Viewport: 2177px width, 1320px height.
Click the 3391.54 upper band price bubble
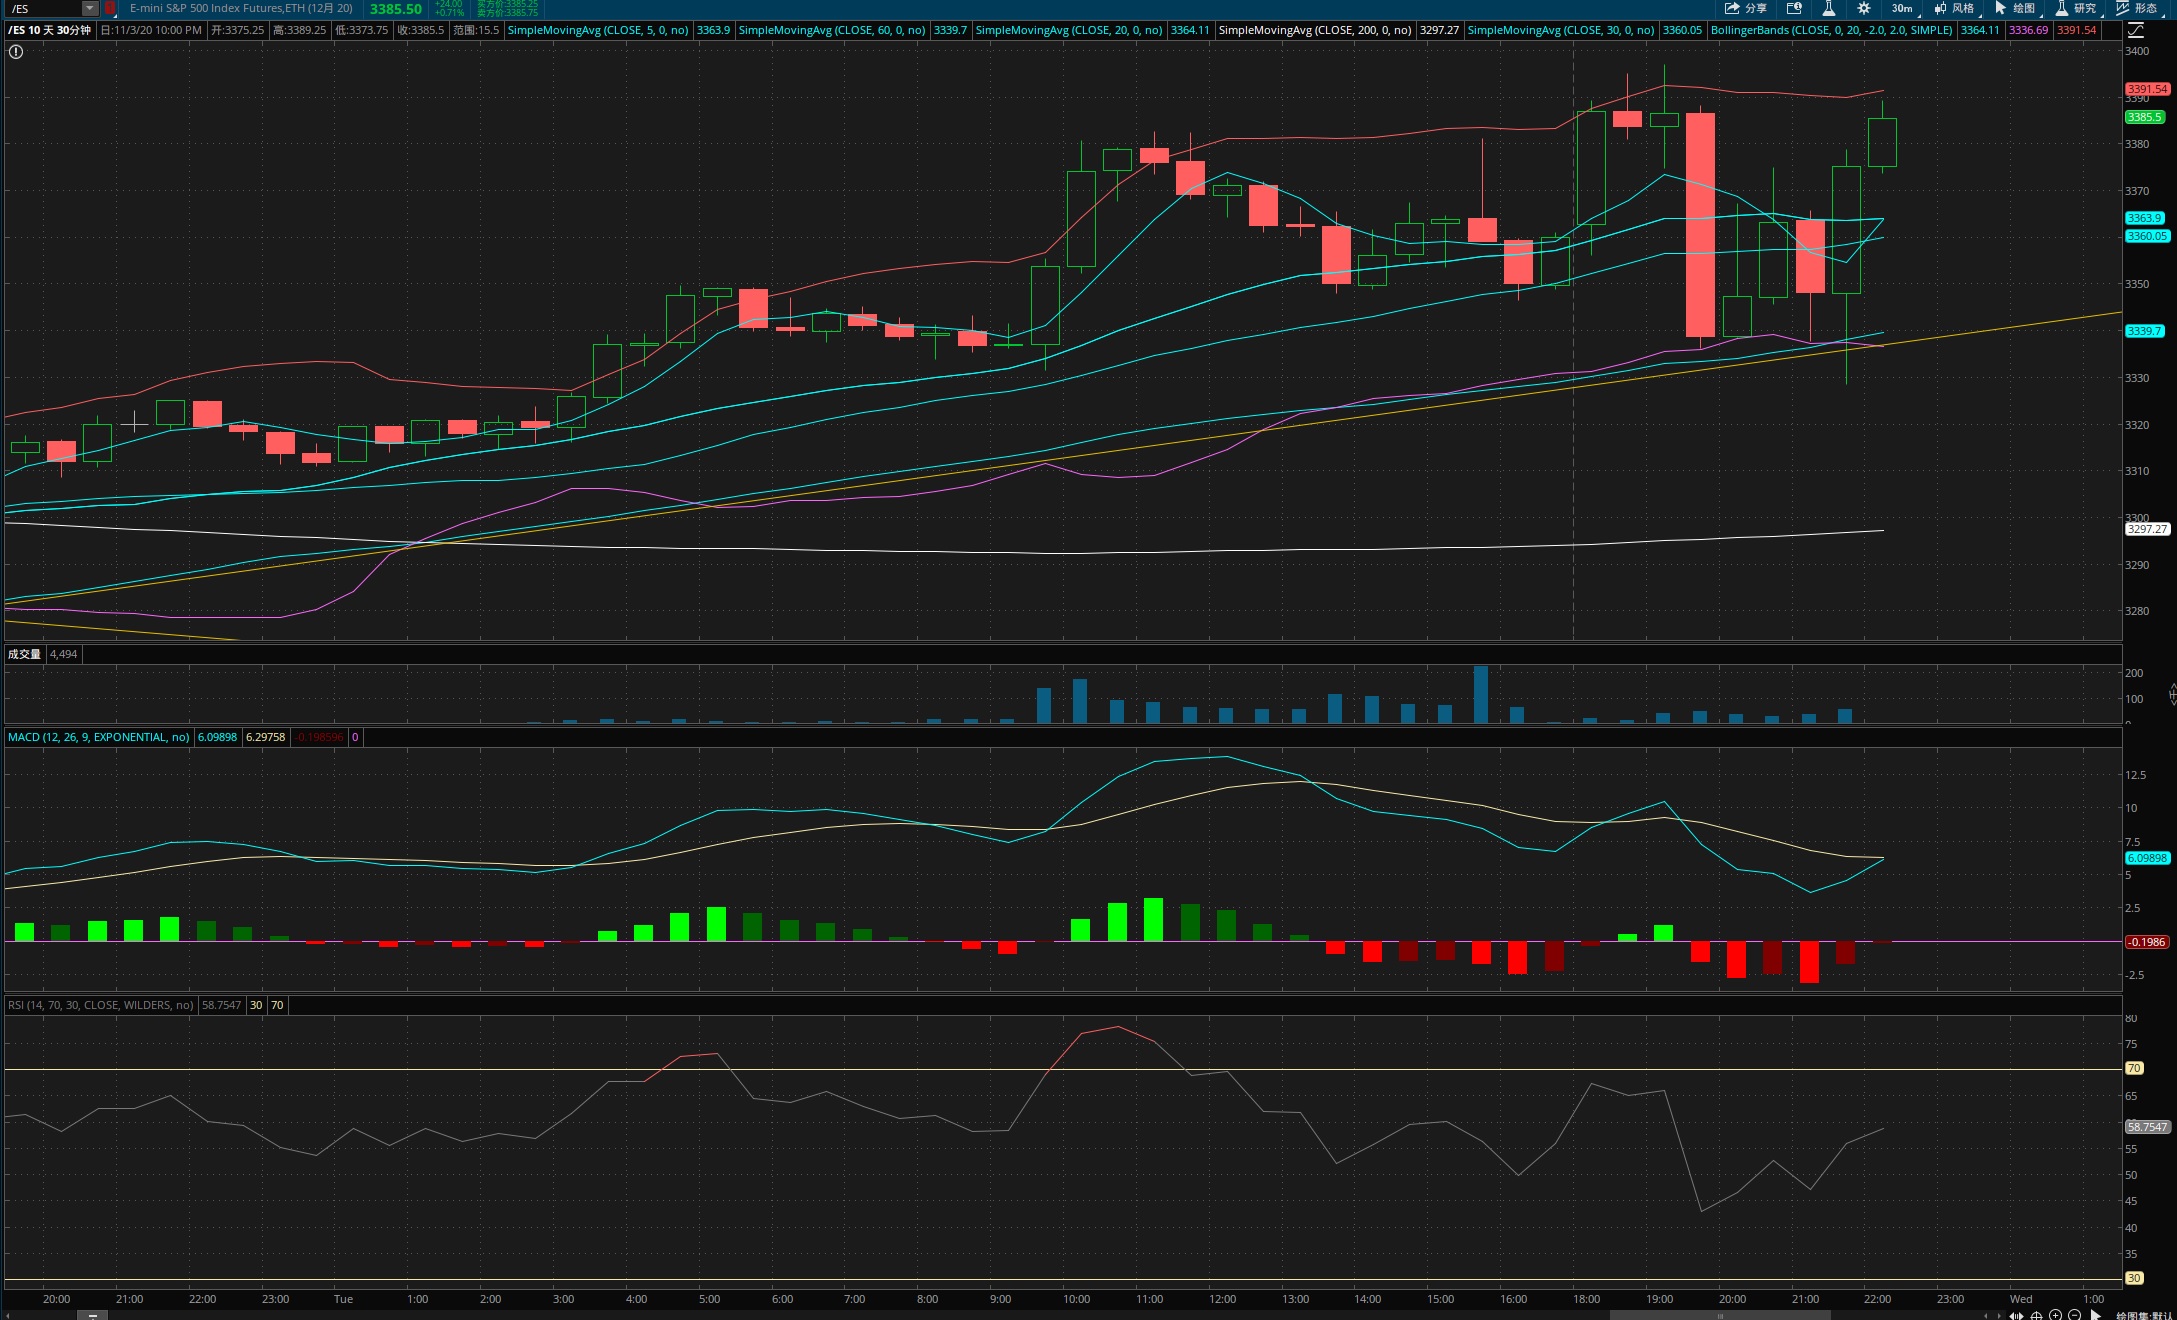coord(2147,89)
